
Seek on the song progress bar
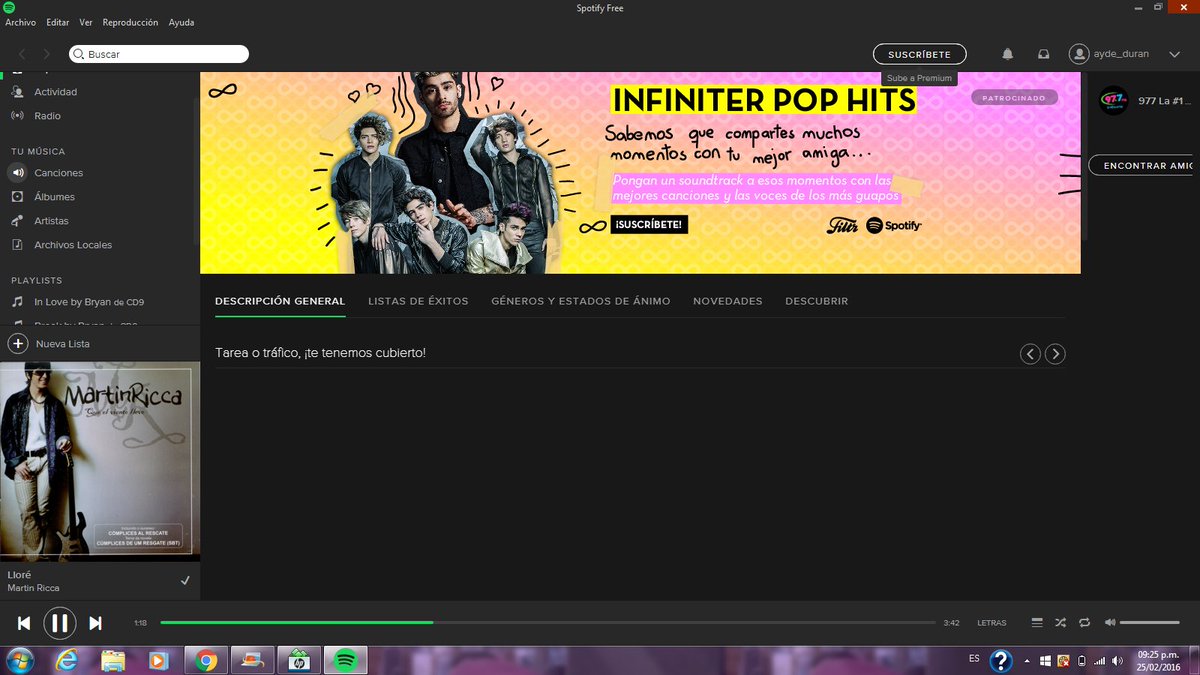548,622
